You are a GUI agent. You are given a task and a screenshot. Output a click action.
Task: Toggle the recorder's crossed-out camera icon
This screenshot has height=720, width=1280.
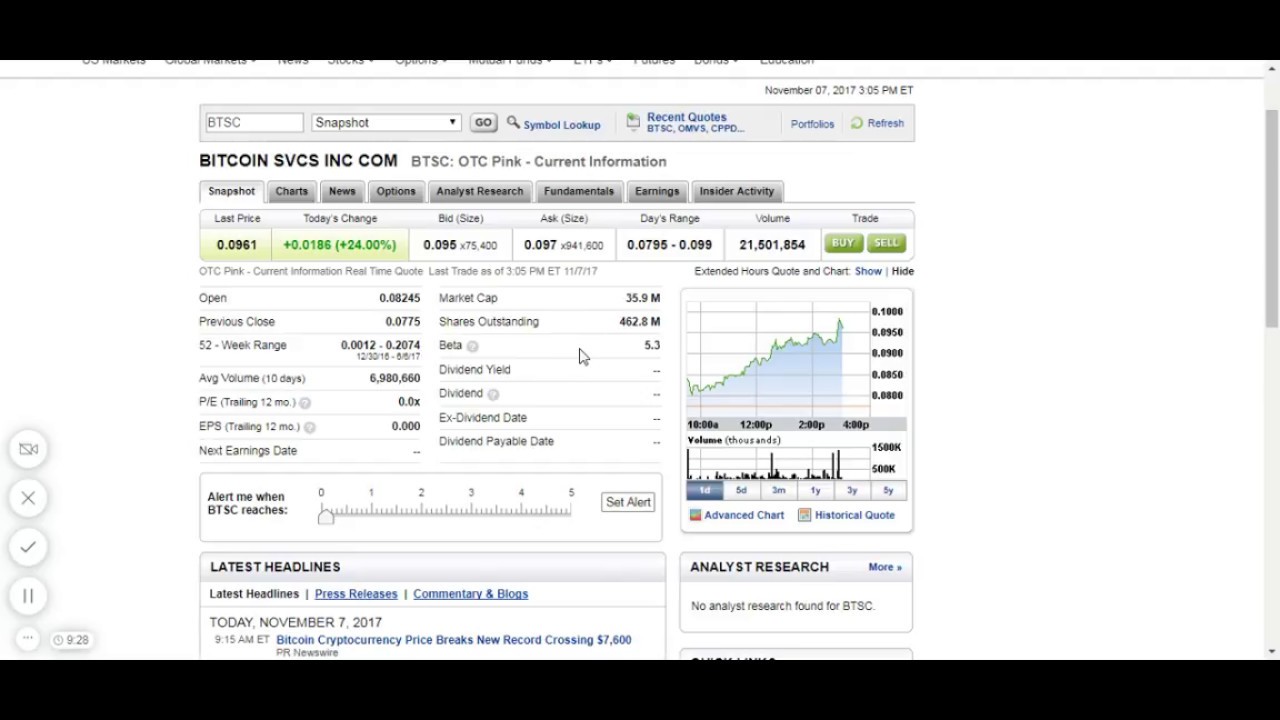pyautogui.click(x=28, y=449)
